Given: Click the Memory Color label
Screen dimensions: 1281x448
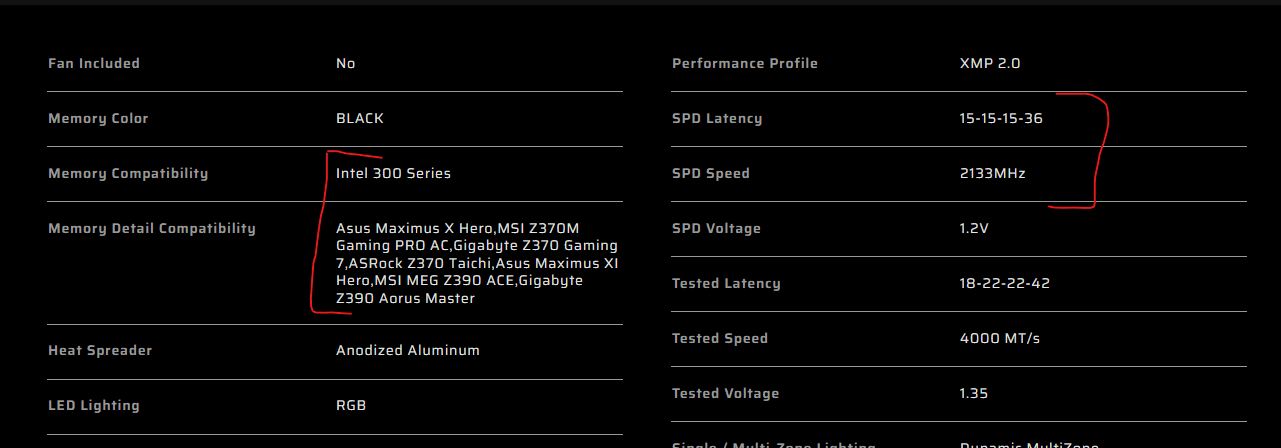Looking at the screenshot, I should [98, 118].
